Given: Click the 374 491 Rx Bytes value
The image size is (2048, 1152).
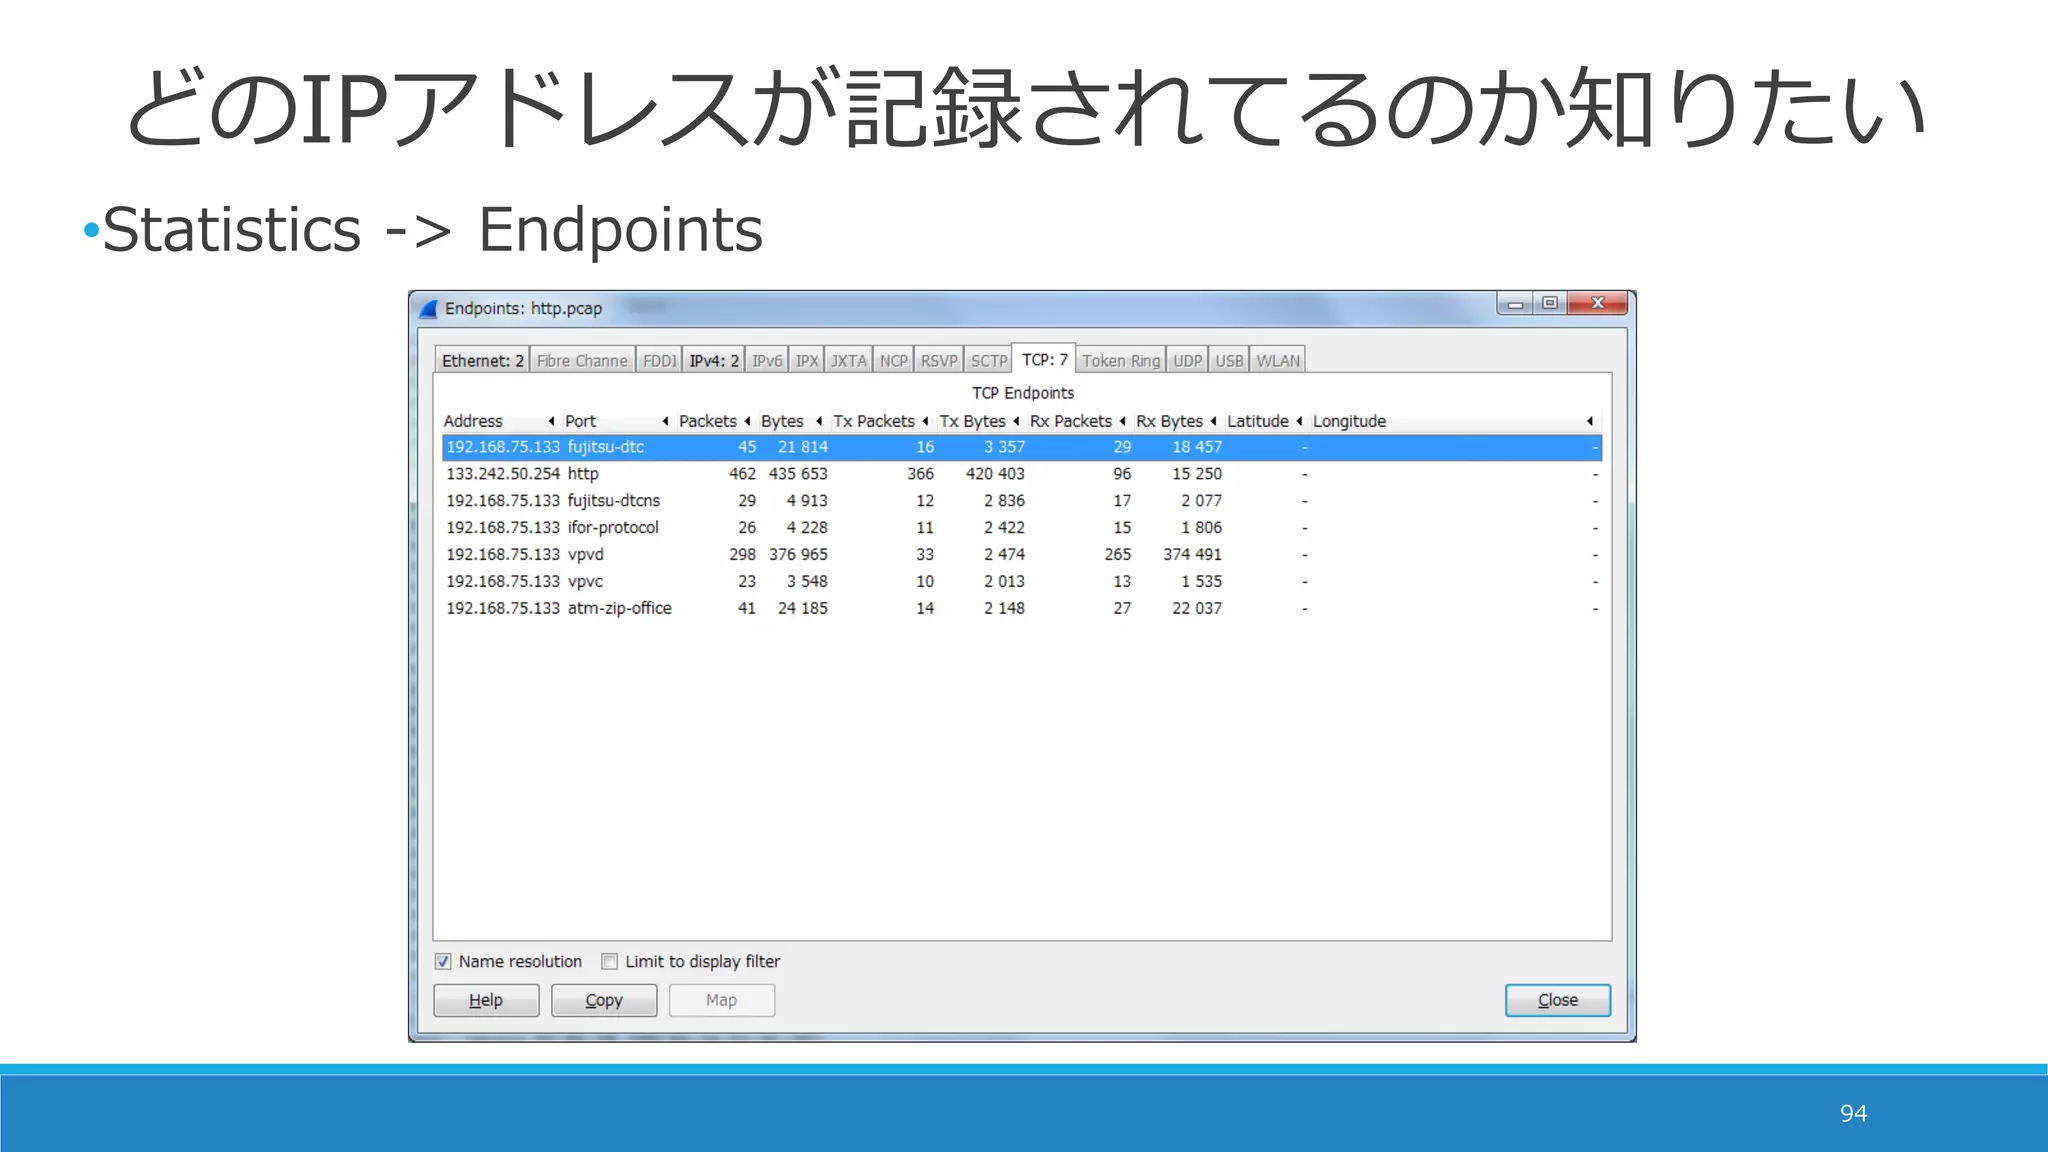Looking at the screenshot, I should pos(1192,555).
